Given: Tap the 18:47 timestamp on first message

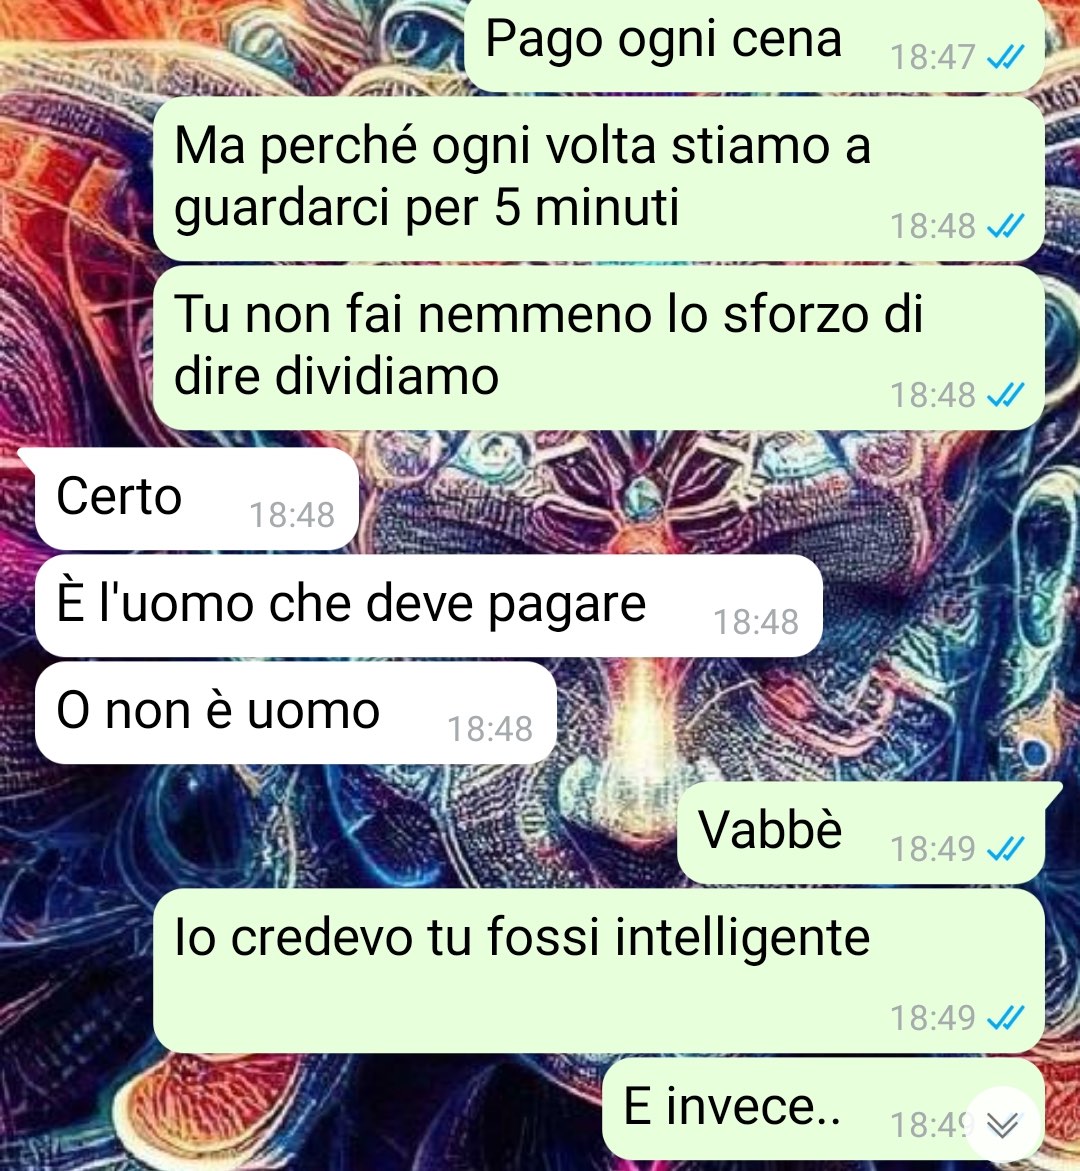Looking at the screenshot, I should 933,58.
